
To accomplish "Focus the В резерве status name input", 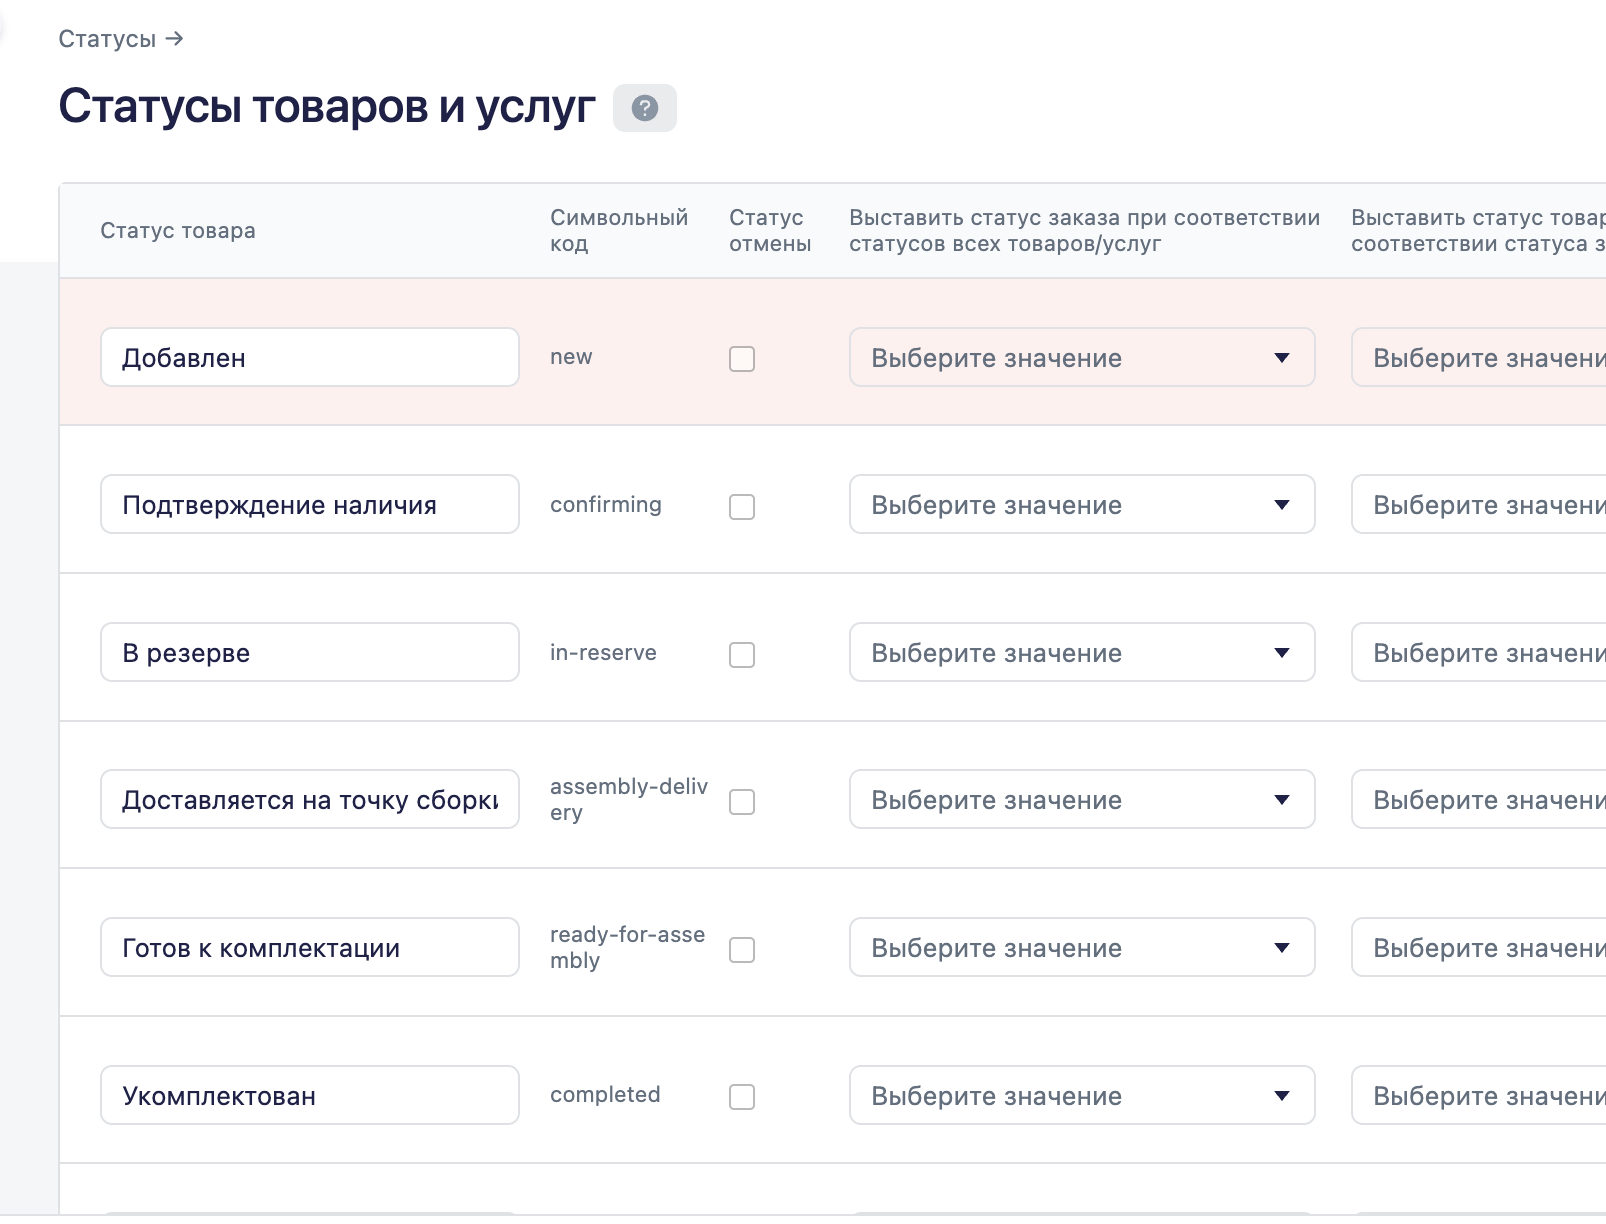I will (309, 653).
